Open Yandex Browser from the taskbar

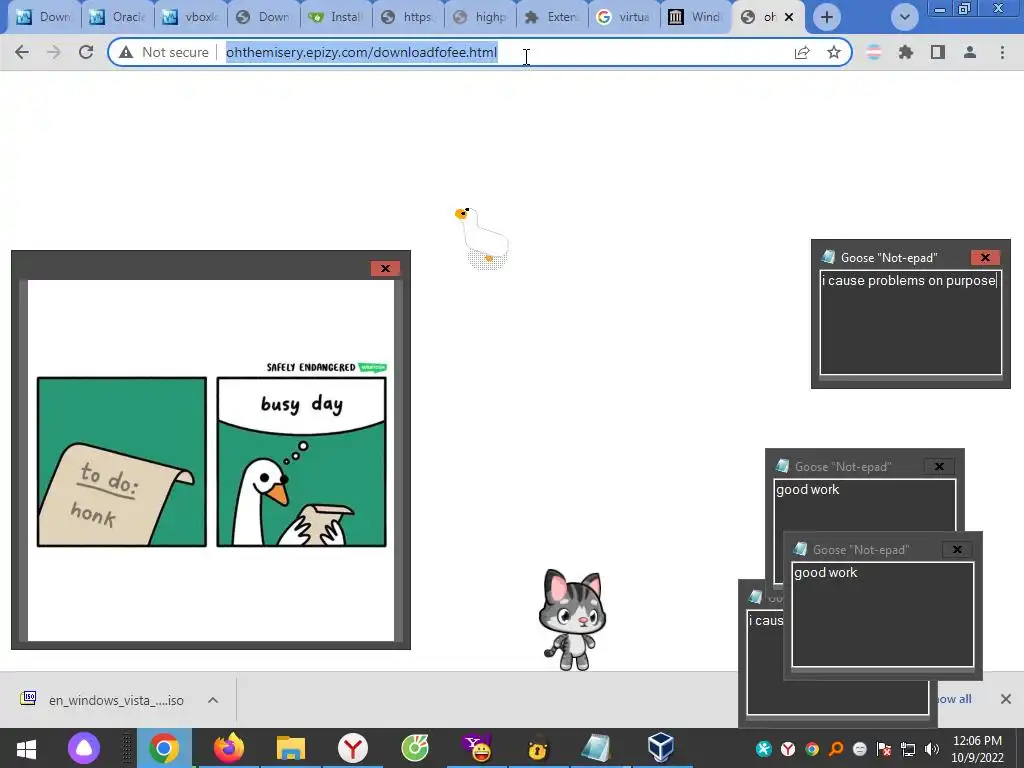(x=353, y=748)
